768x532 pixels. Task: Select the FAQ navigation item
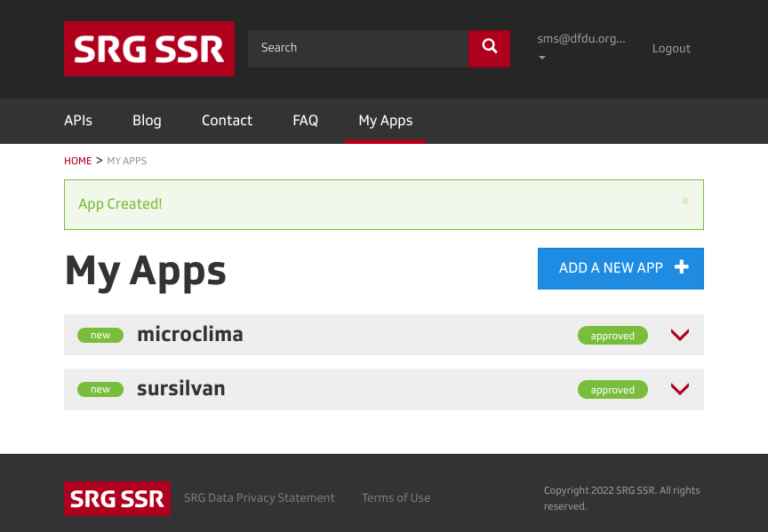click(x=305, y=120)
